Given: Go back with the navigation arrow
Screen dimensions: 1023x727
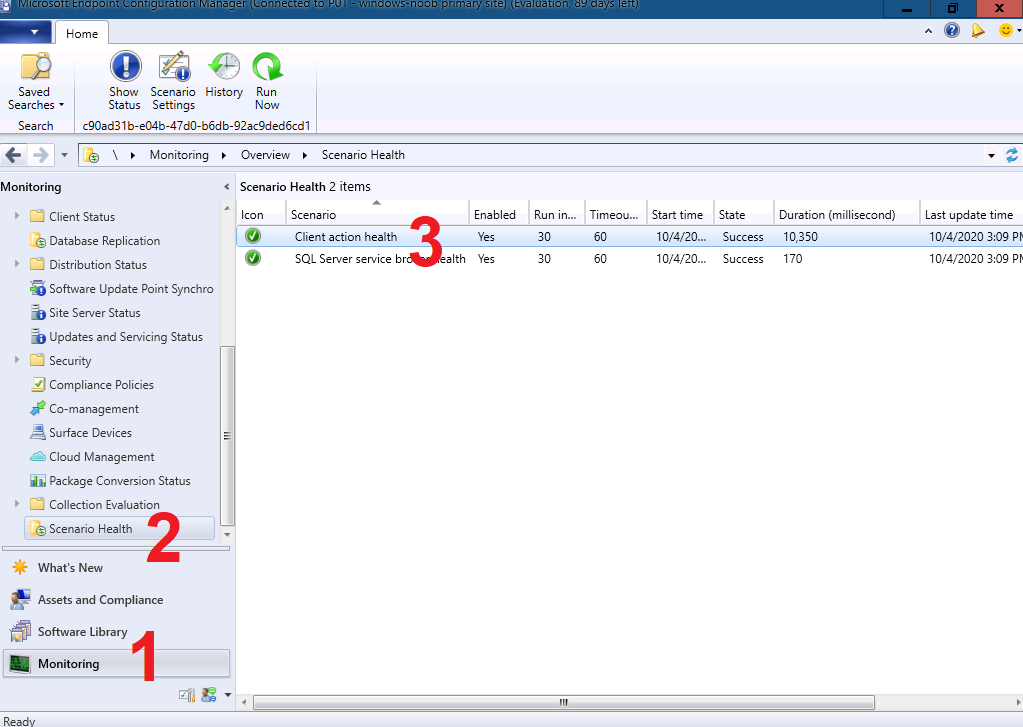Looking at the screenshot, I should pos(13,155).
